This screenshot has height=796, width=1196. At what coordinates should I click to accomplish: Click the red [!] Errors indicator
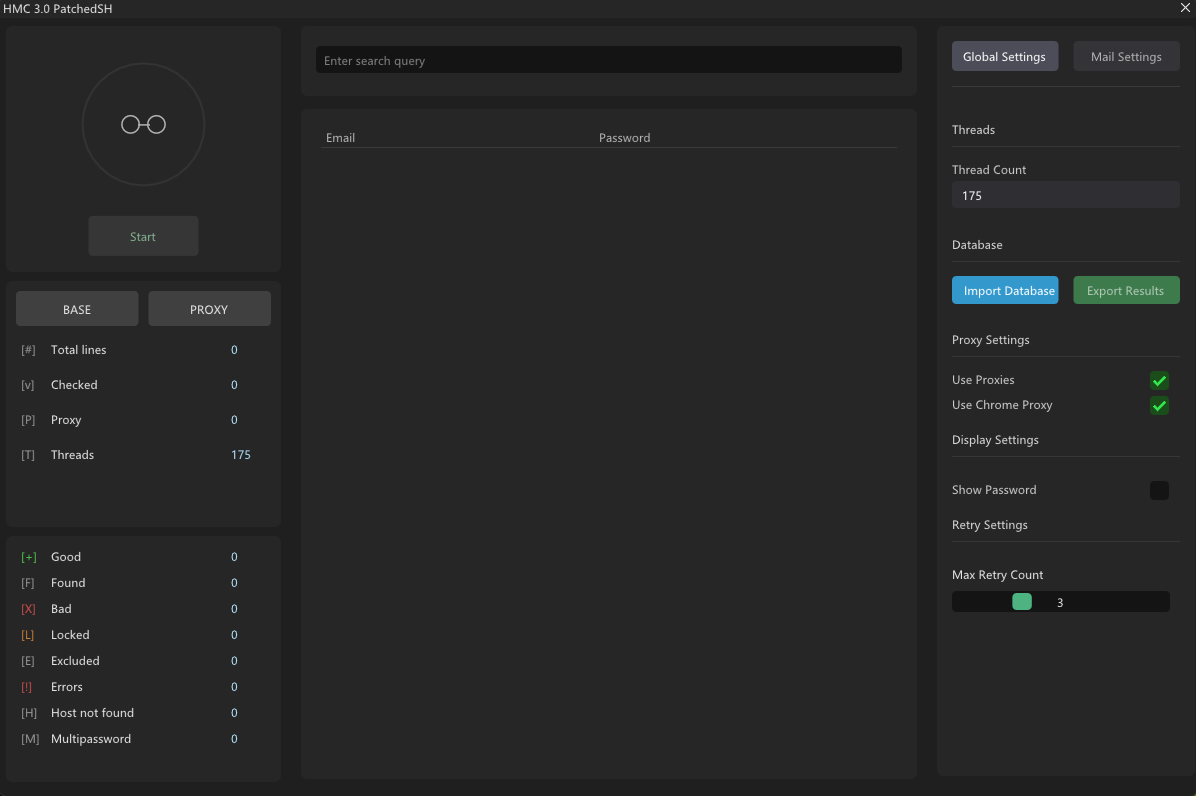(28, 687)
